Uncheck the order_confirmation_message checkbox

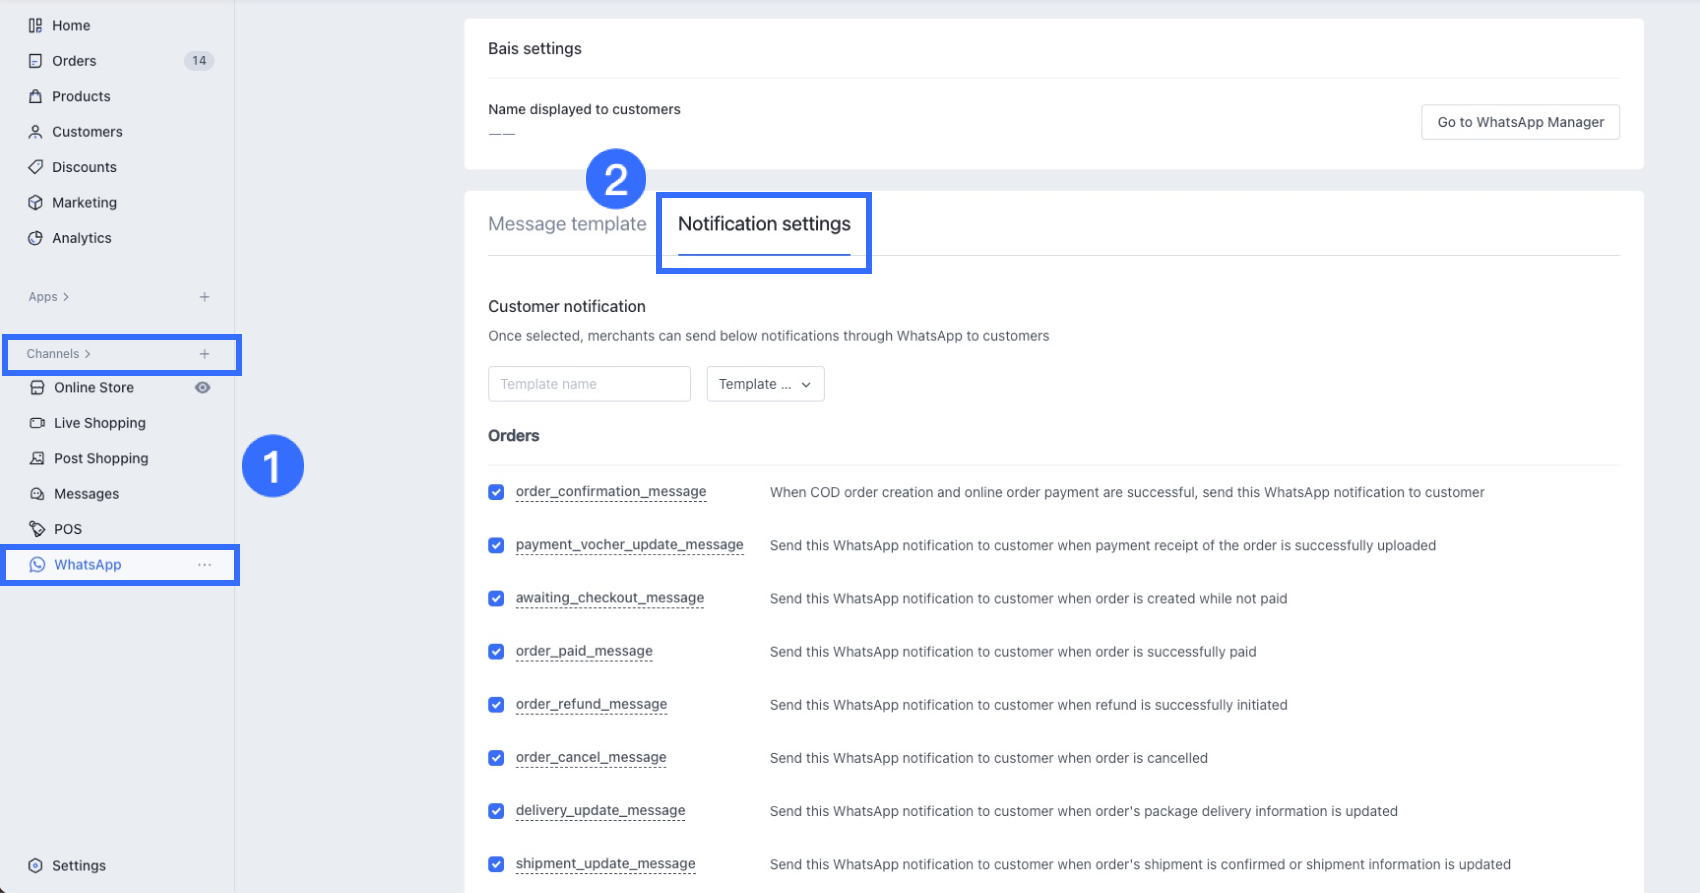point(496,492)
